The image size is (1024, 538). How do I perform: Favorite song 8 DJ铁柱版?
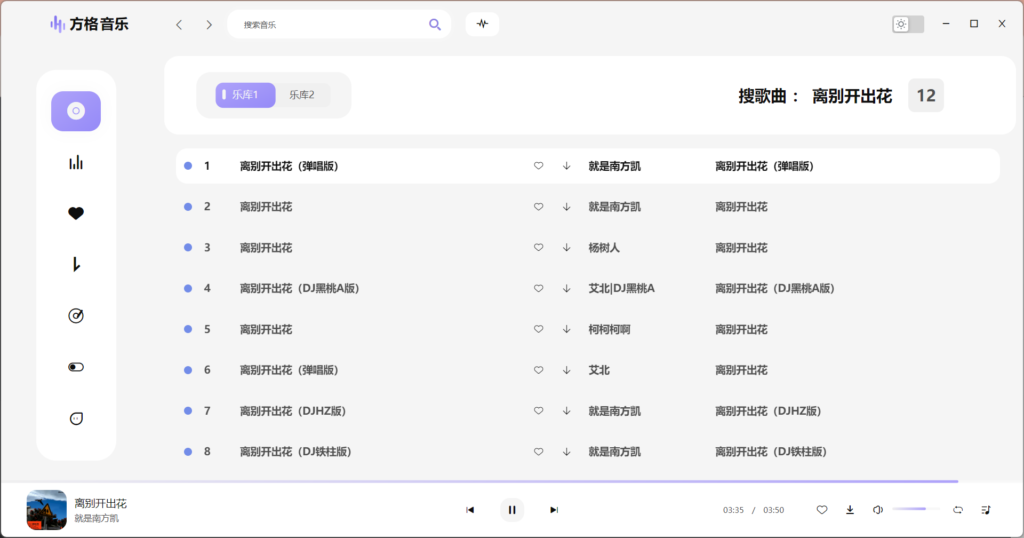click(x=538, y=451)
